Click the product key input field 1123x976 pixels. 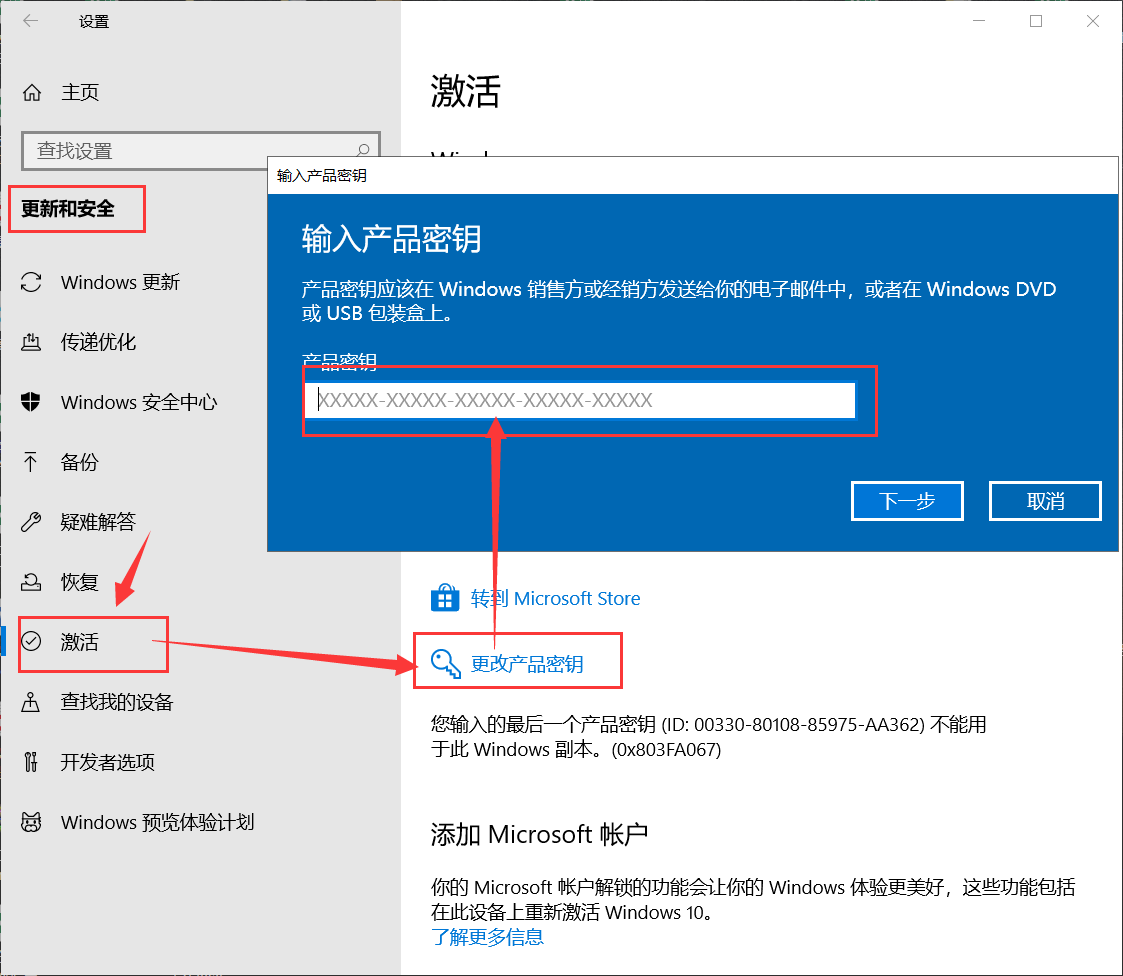click(x=580, y=400)
